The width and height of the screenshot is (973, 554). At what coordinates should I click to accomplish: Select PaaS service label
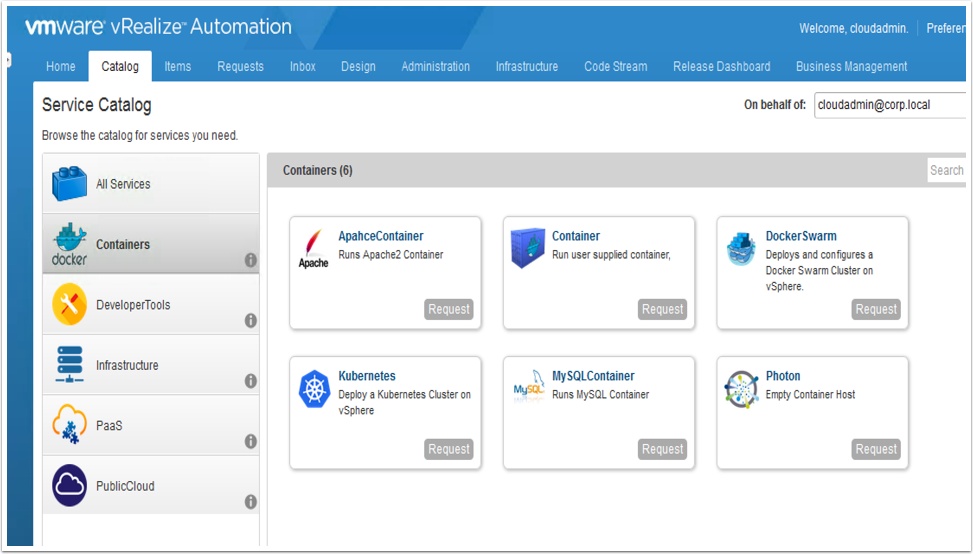[x=109, y=426]
